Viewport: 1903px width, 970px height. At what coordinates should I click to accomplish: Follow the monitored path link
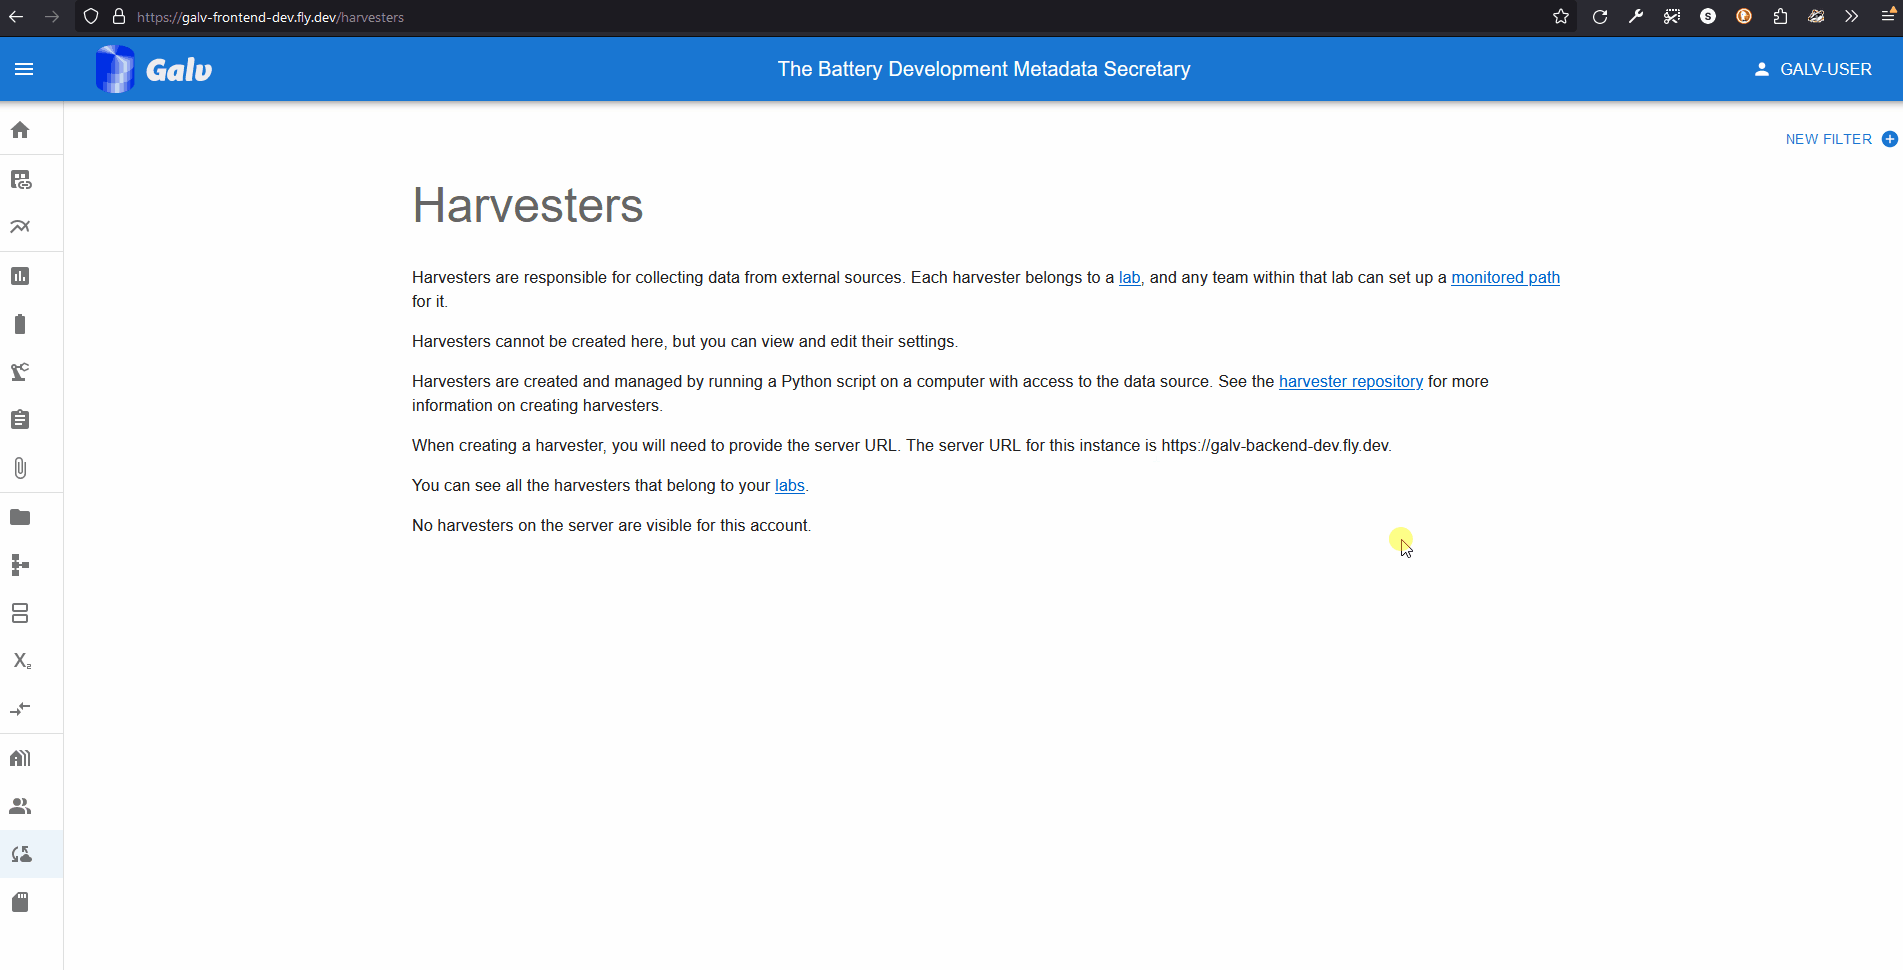click(x=1505, y=277)
